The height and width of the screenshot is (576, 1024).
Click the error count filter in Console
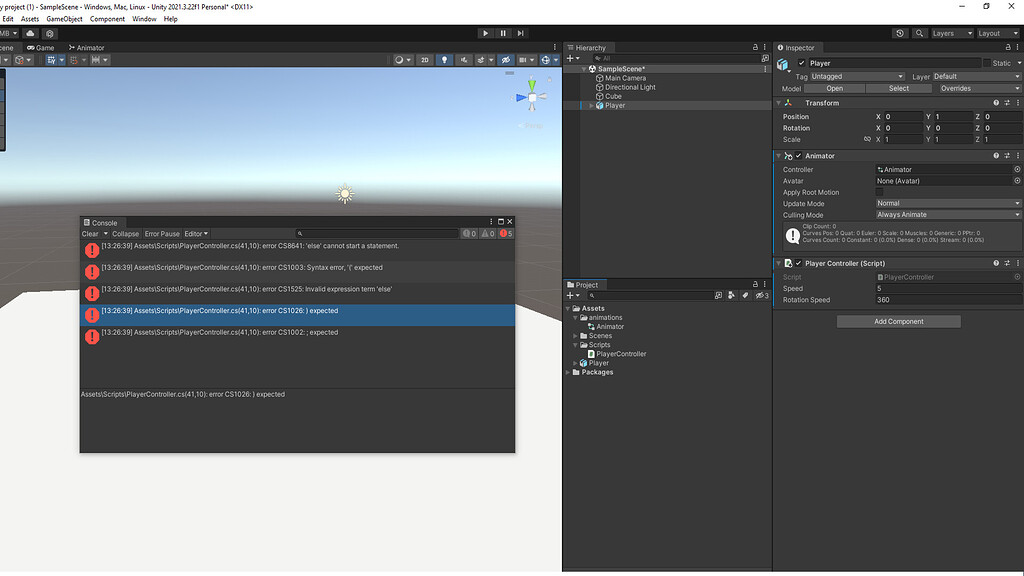pos(506,234)
